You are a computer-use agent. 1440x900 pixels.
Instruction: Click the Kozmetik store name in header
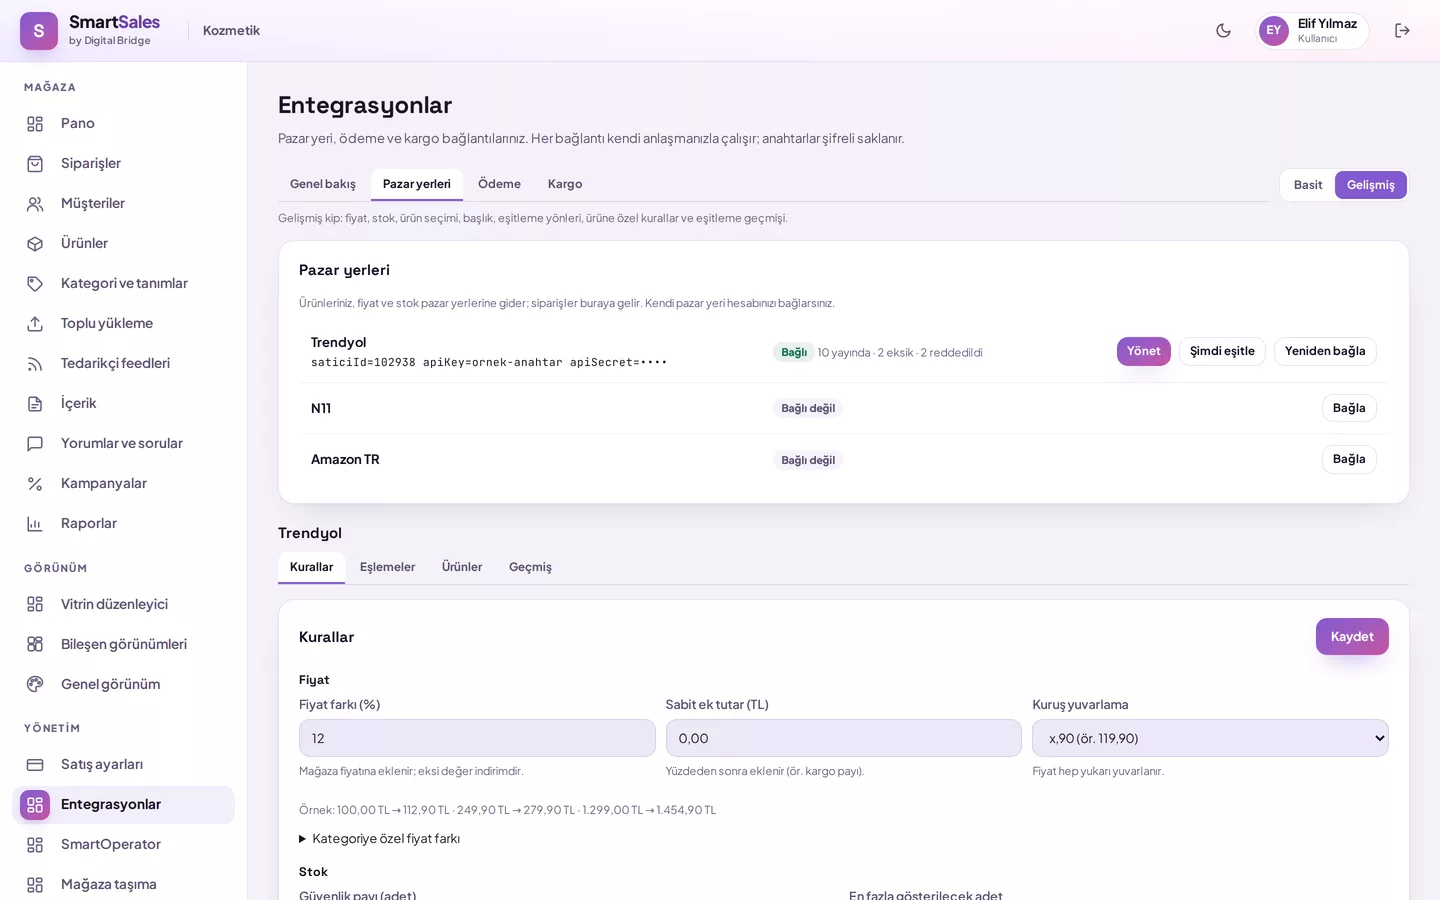pos(231,31)
